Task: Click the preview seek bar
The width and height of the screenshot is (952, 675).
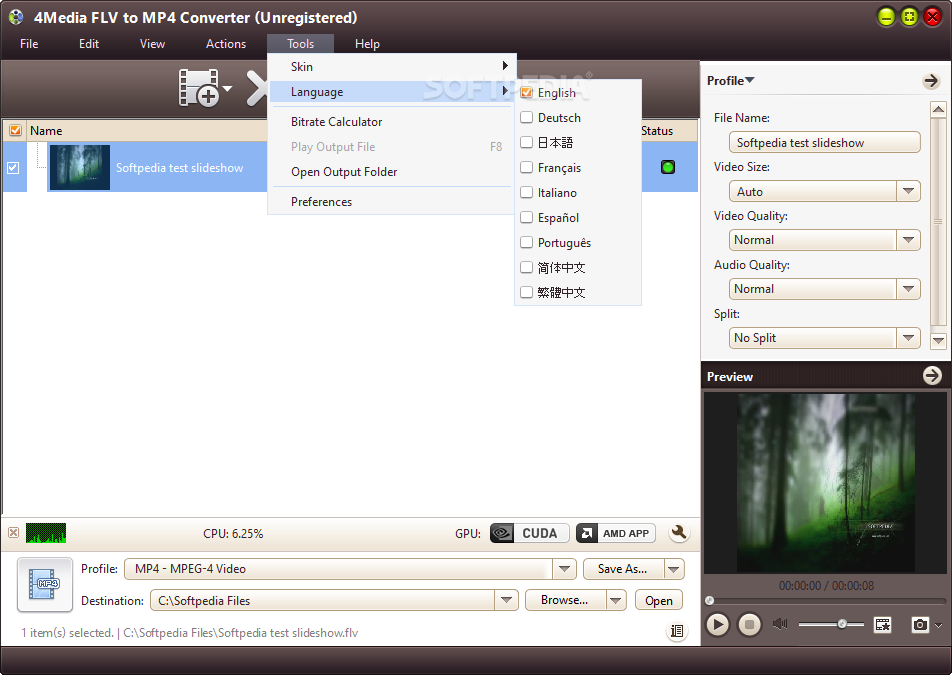Action: pyautogui.click(x=826, y=601)
